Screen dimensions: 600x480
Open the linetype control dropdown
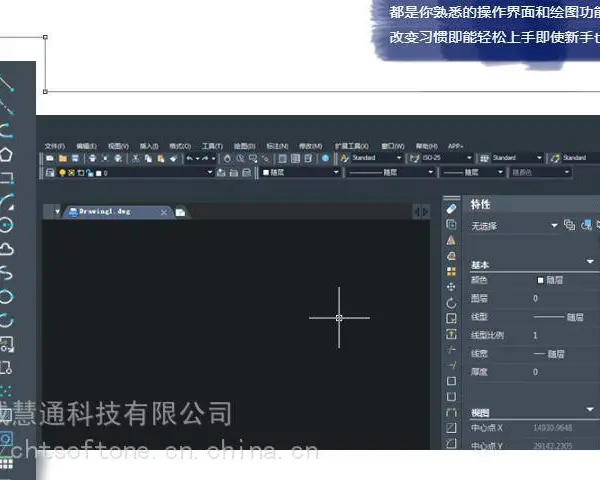tap(390, 172)
